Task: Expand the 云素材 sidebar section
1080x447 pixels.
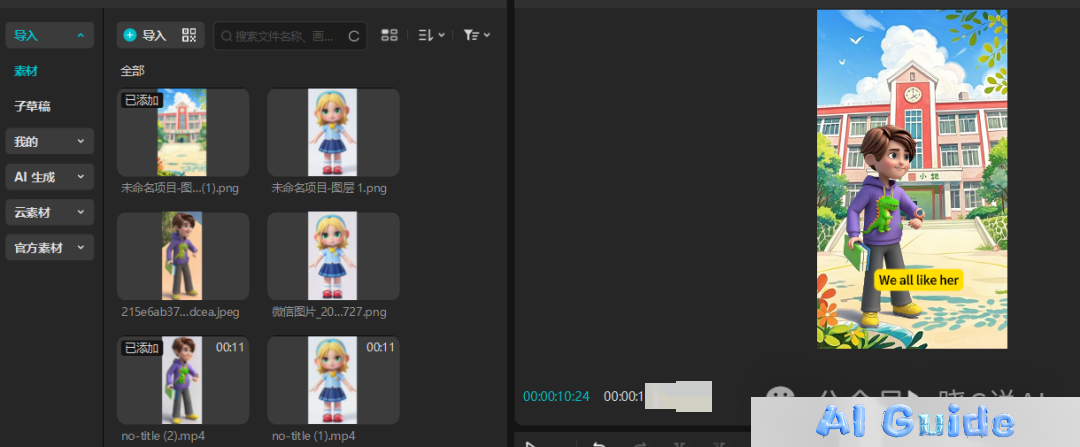Action: point(49,212)
